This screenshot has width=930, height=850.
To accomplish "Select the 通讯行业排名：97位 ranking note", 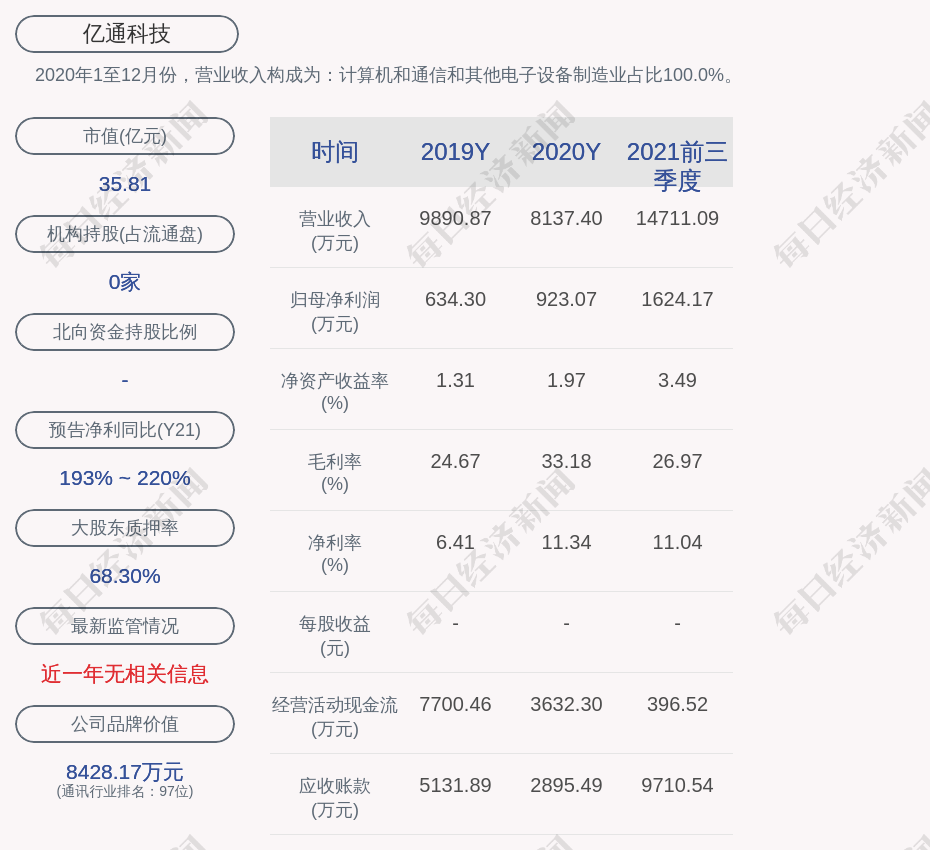I will [x=125, y=791].
